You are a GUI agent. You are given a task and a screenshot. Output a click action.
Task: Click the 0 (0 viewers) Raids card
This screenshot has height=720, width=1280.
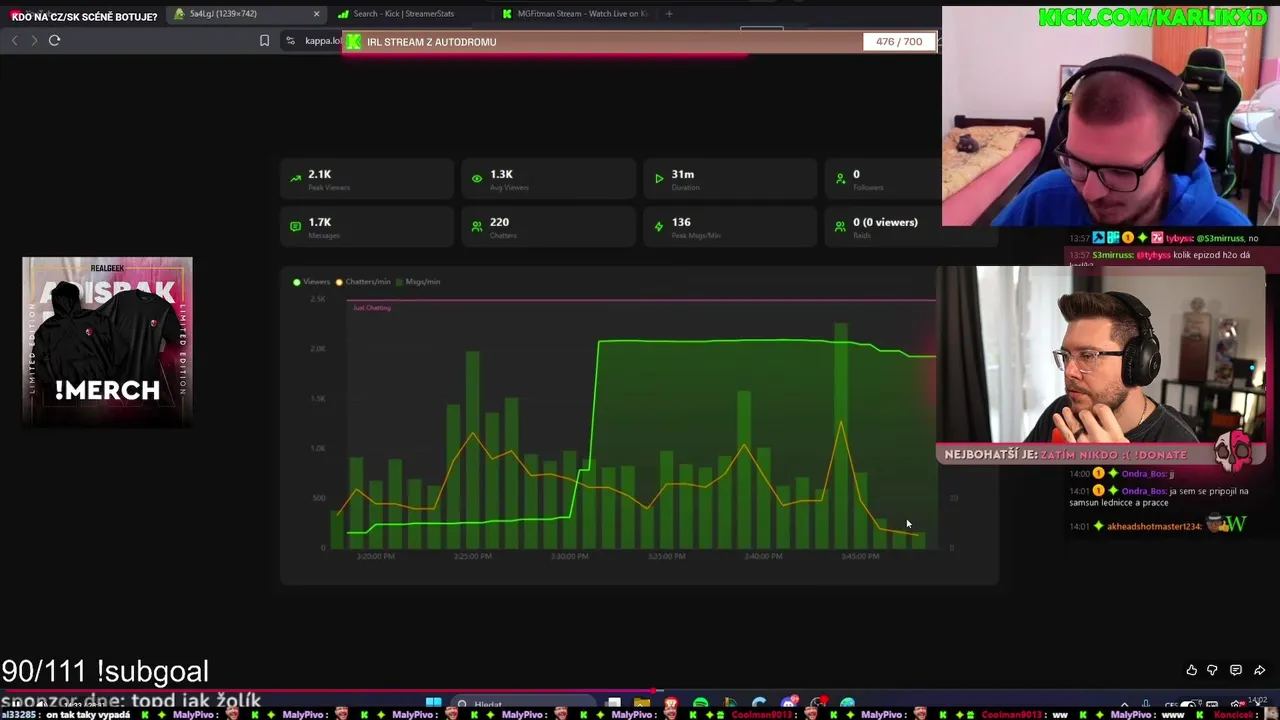911,227
